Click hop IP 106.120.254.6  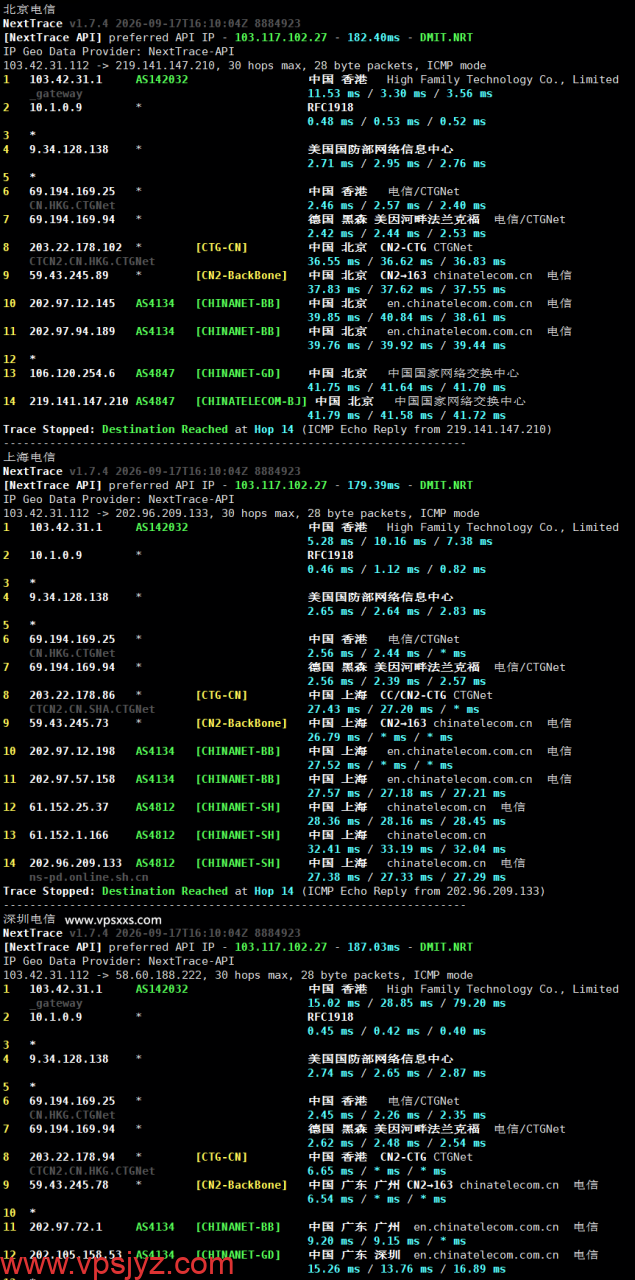[x=72, y=373]
